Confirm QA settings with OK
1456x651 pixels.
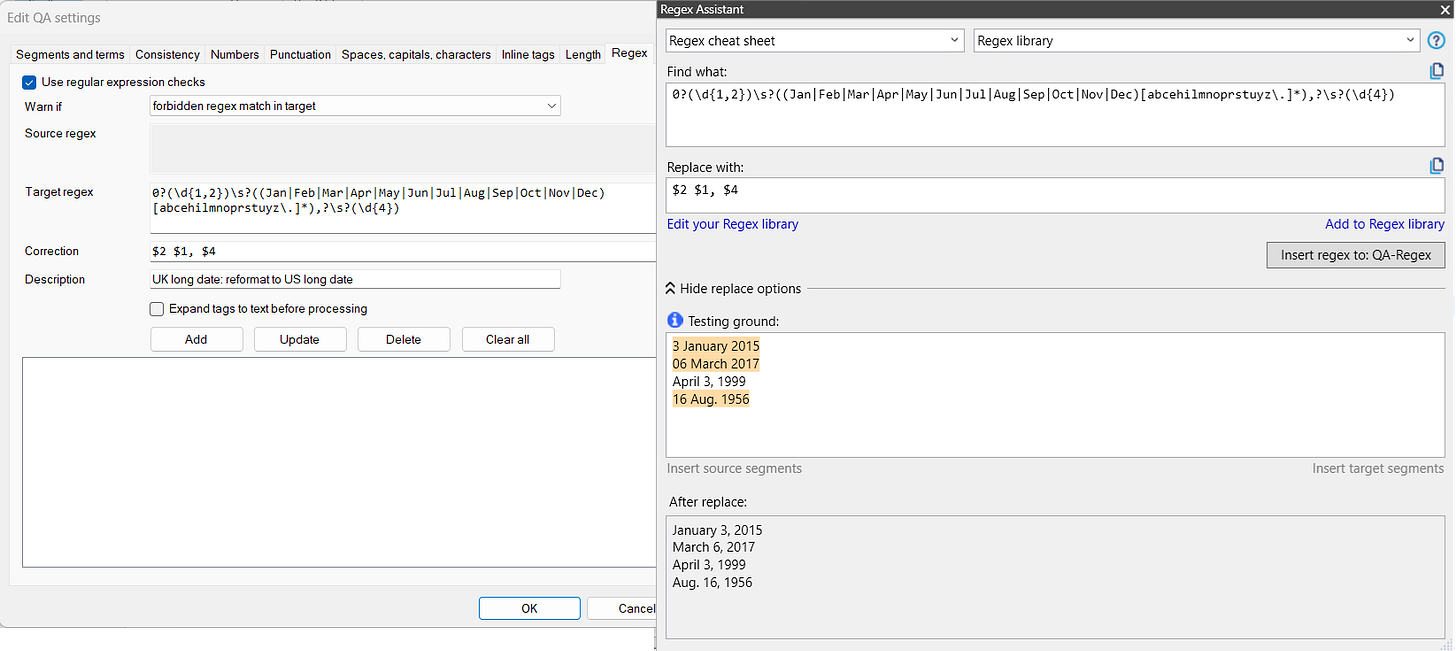[529, 608]
